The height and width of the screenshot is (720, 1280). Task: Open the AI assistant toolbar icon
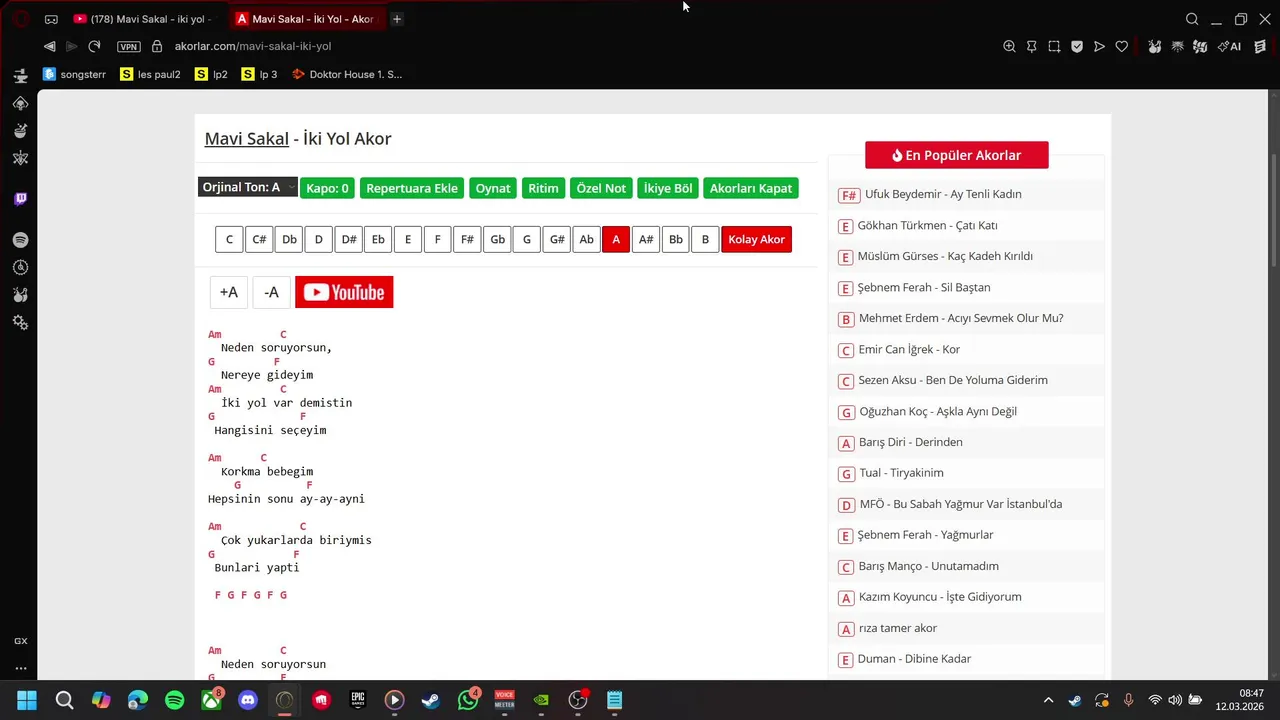point(1230,46)
